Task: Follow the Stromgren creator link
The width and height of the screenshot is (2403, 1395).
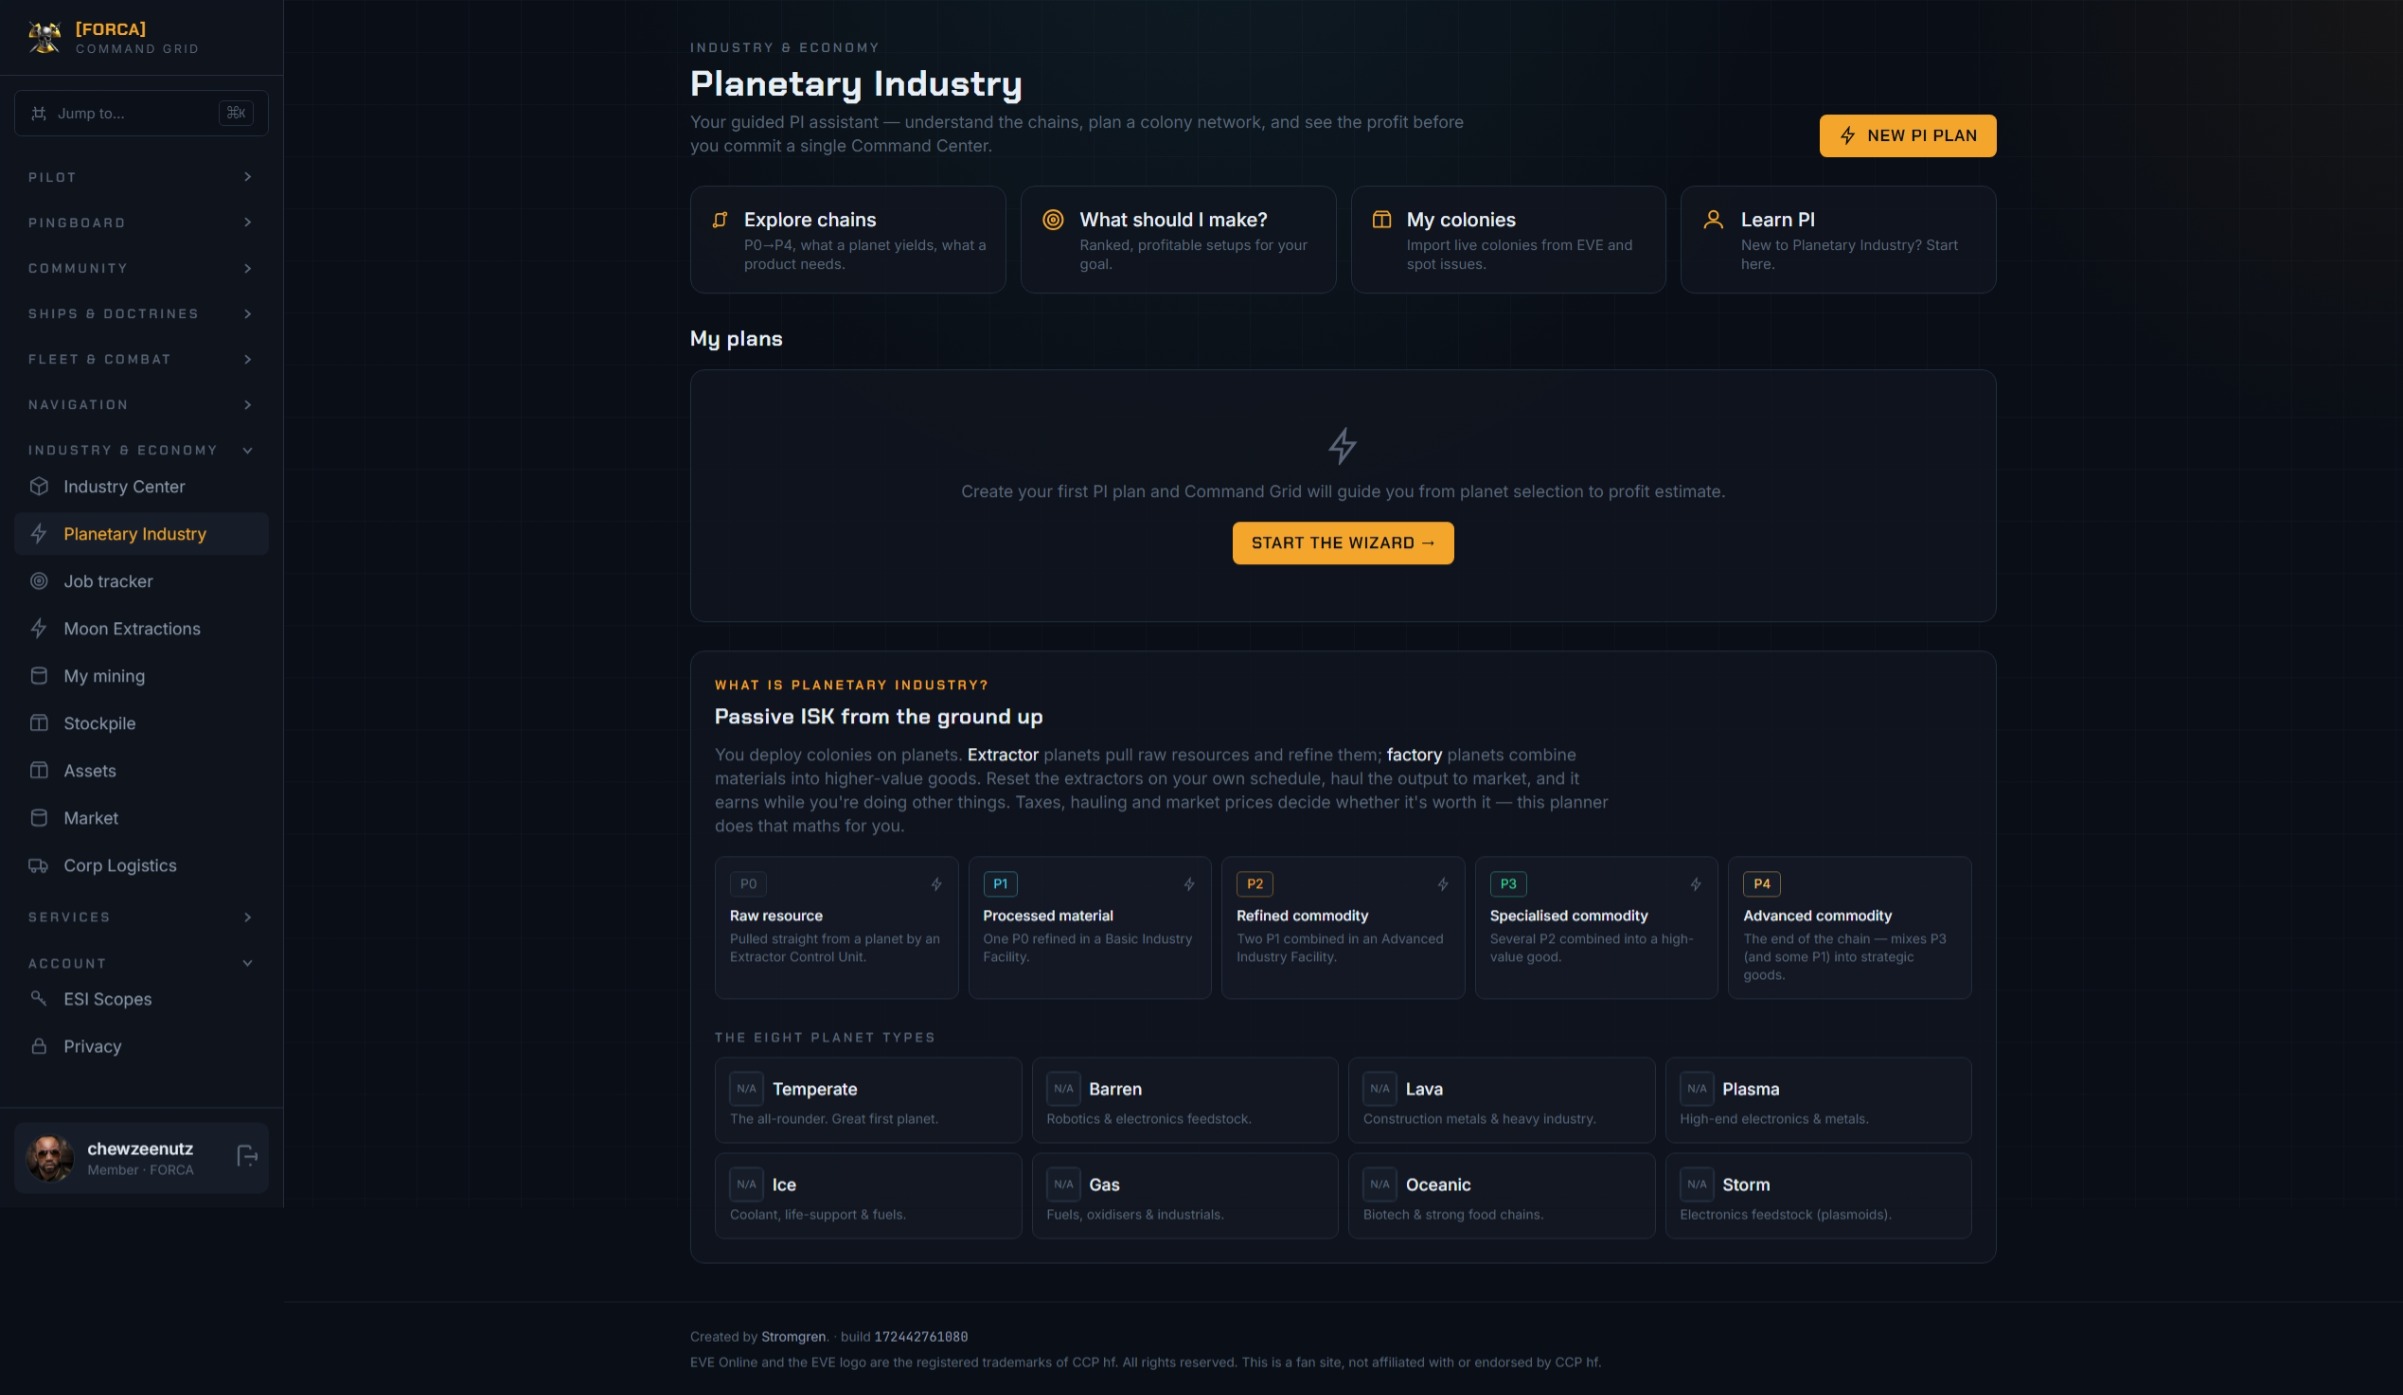Action: [x=793, y=1336]
